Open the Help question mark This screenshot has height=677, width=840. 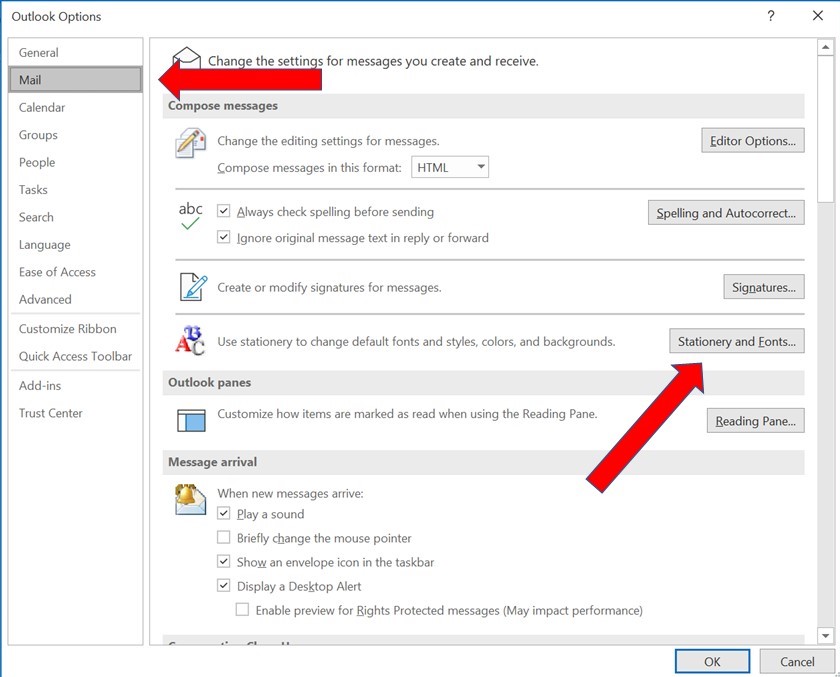pos(770,16)
